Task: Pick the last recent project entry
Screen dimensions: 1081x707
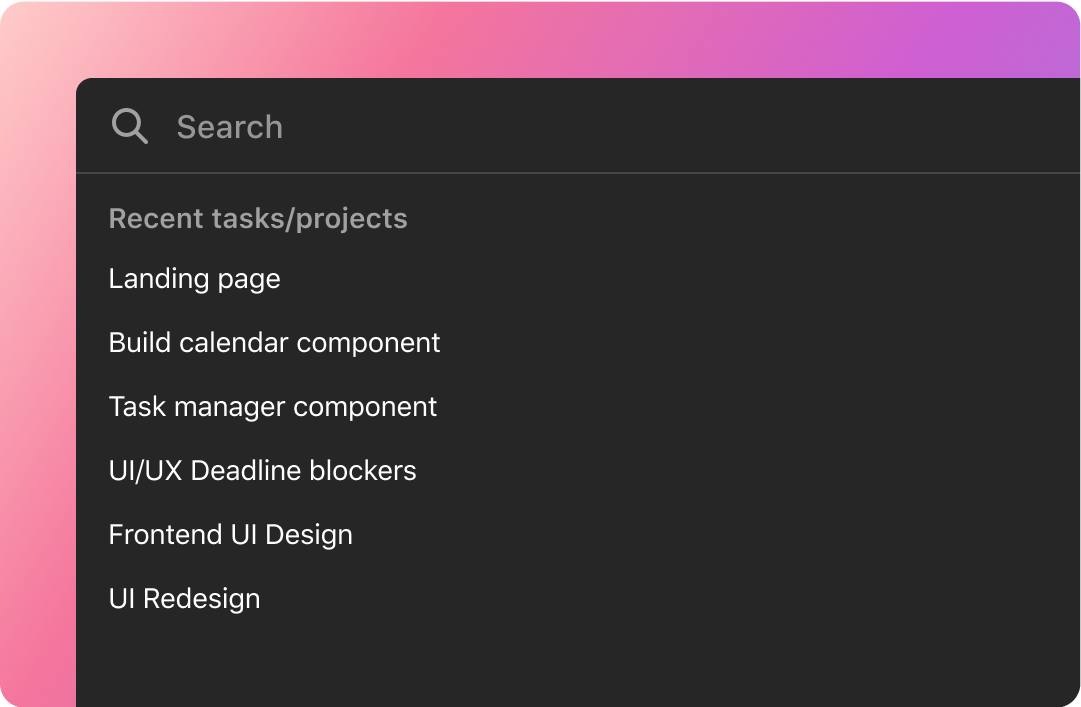Action: pos(184,599)
